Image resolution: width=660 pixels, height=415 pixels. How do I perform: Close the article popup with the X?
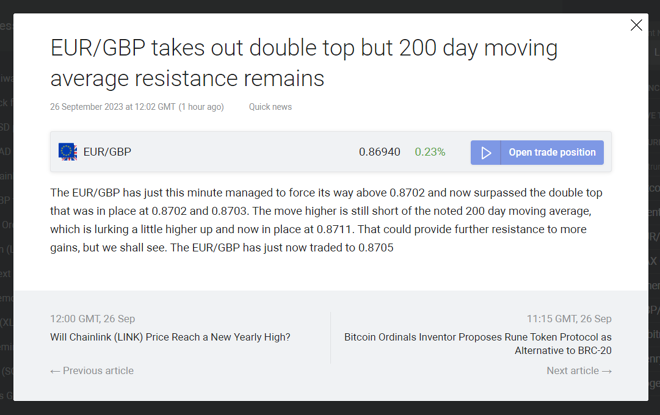[636, 25]
